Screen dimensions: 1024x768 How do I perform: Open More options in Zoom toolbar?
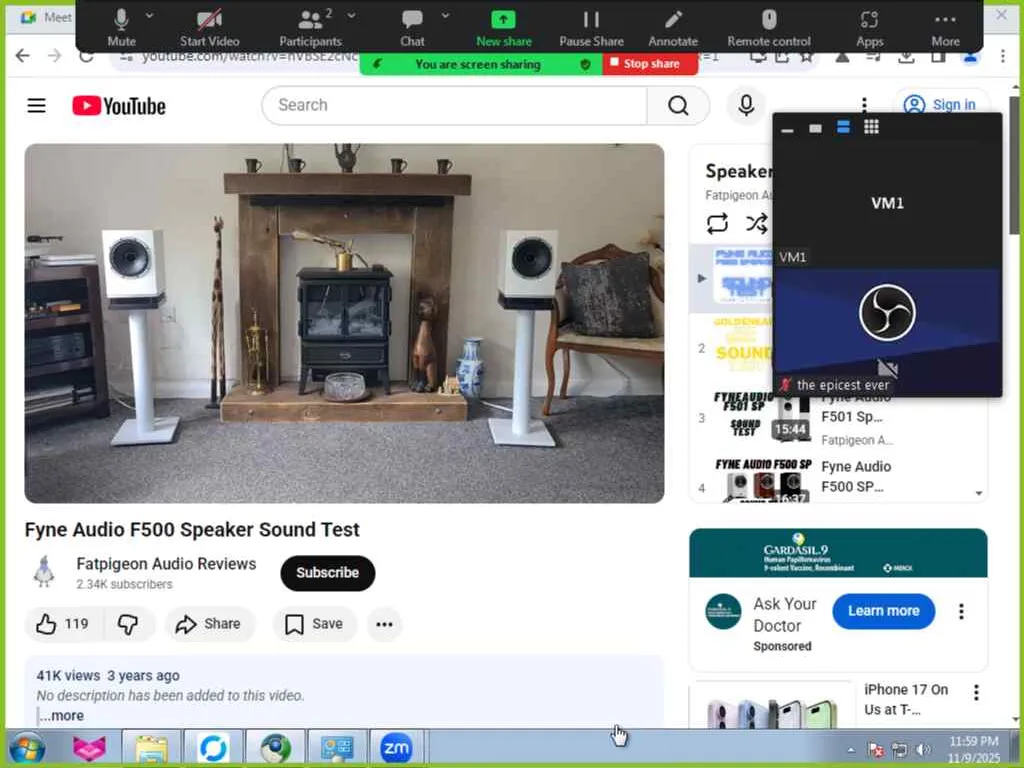[945, 27]
